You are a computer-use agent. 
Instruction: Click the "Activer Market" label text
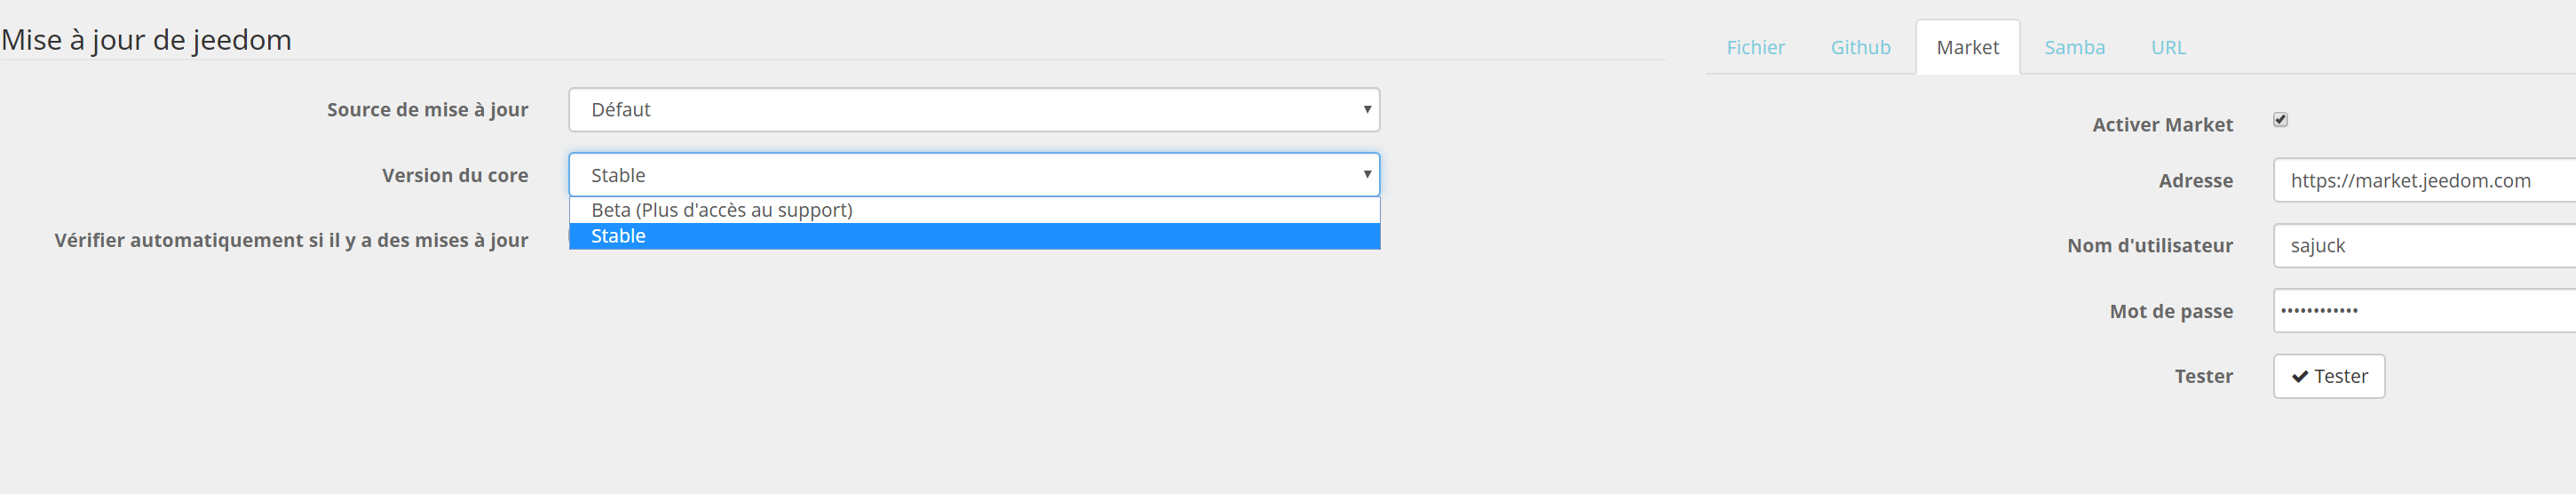2162,125
